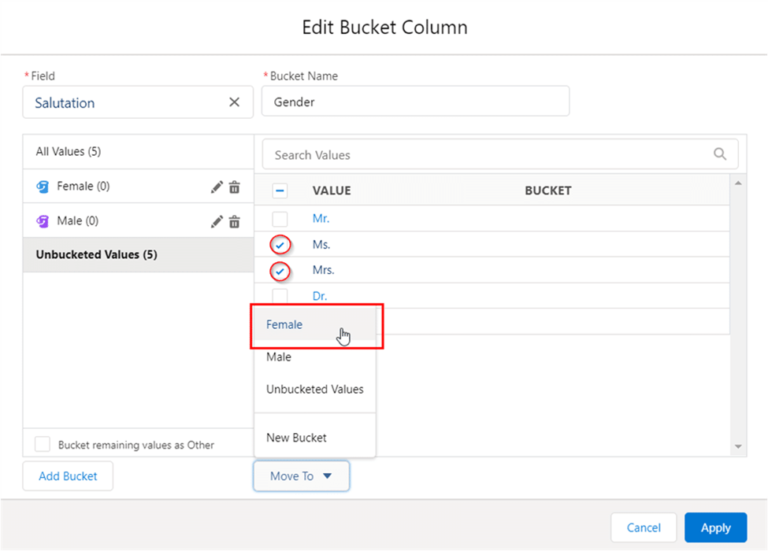Click the scrollbar down arrow
This screenshot has width=768, height=551.
[x=738, y=446]
